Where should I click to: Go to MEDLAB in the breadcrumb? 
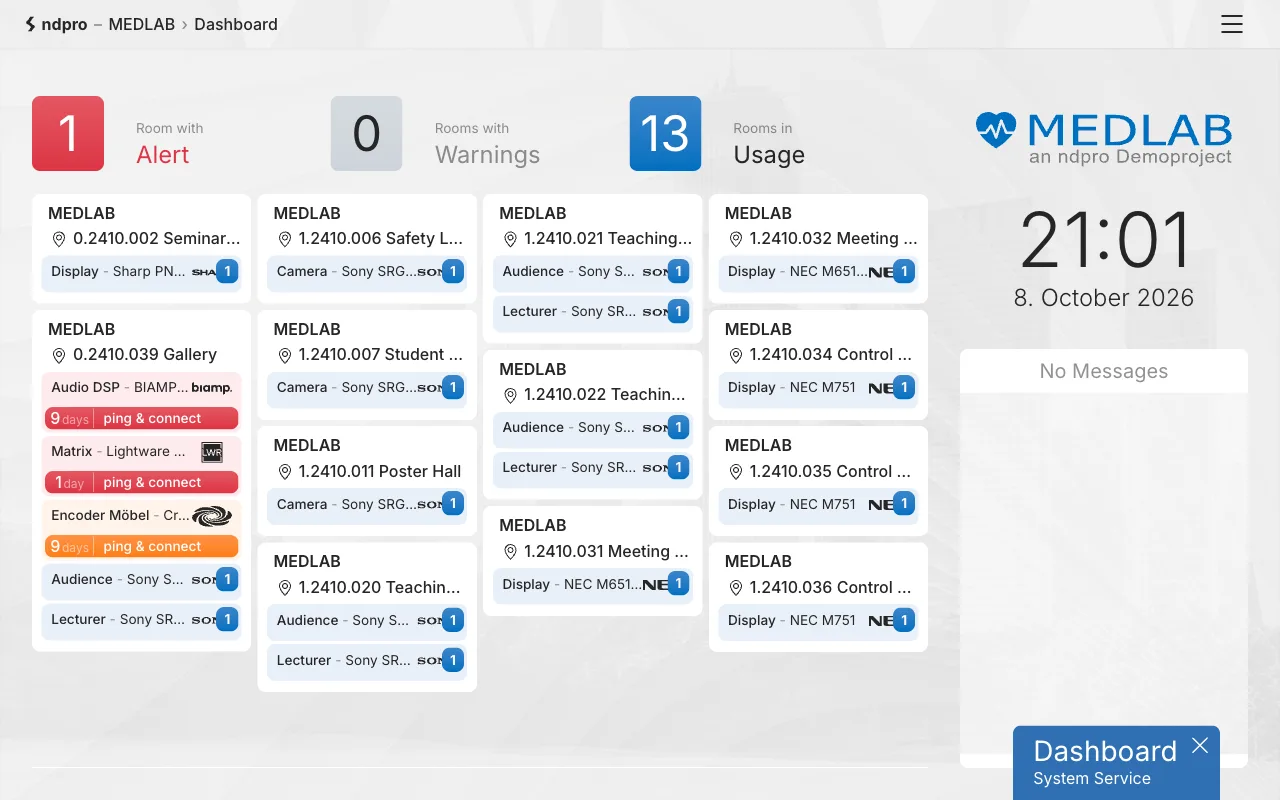click(142, 24)
